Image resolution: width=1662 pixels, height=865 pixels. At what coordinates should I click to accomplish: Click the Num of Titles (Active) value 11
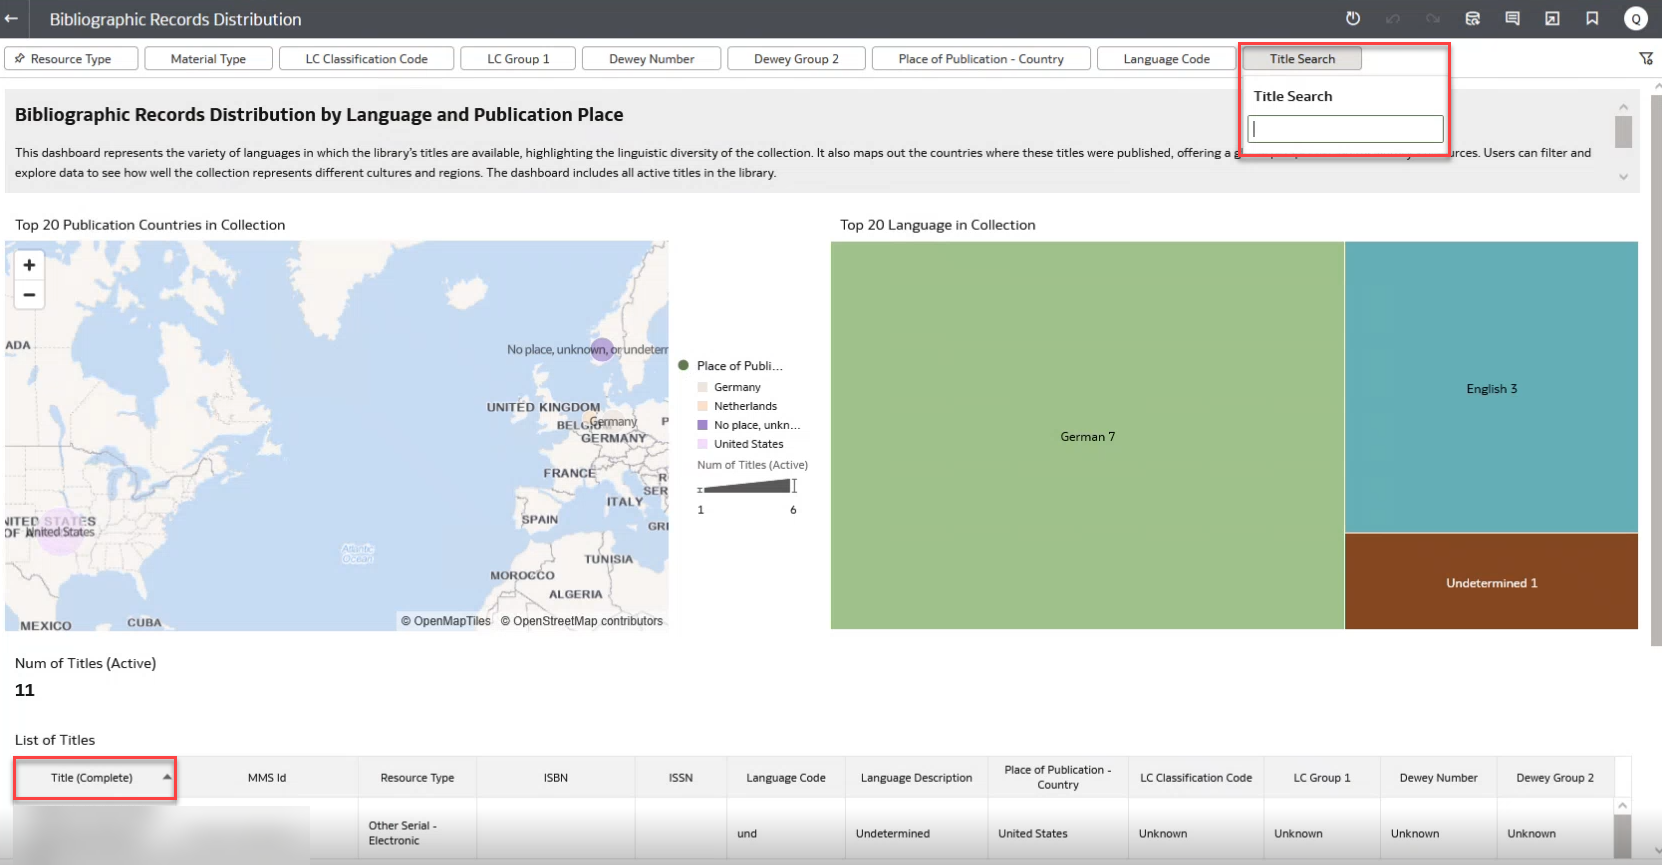click(x=25, y=690)
